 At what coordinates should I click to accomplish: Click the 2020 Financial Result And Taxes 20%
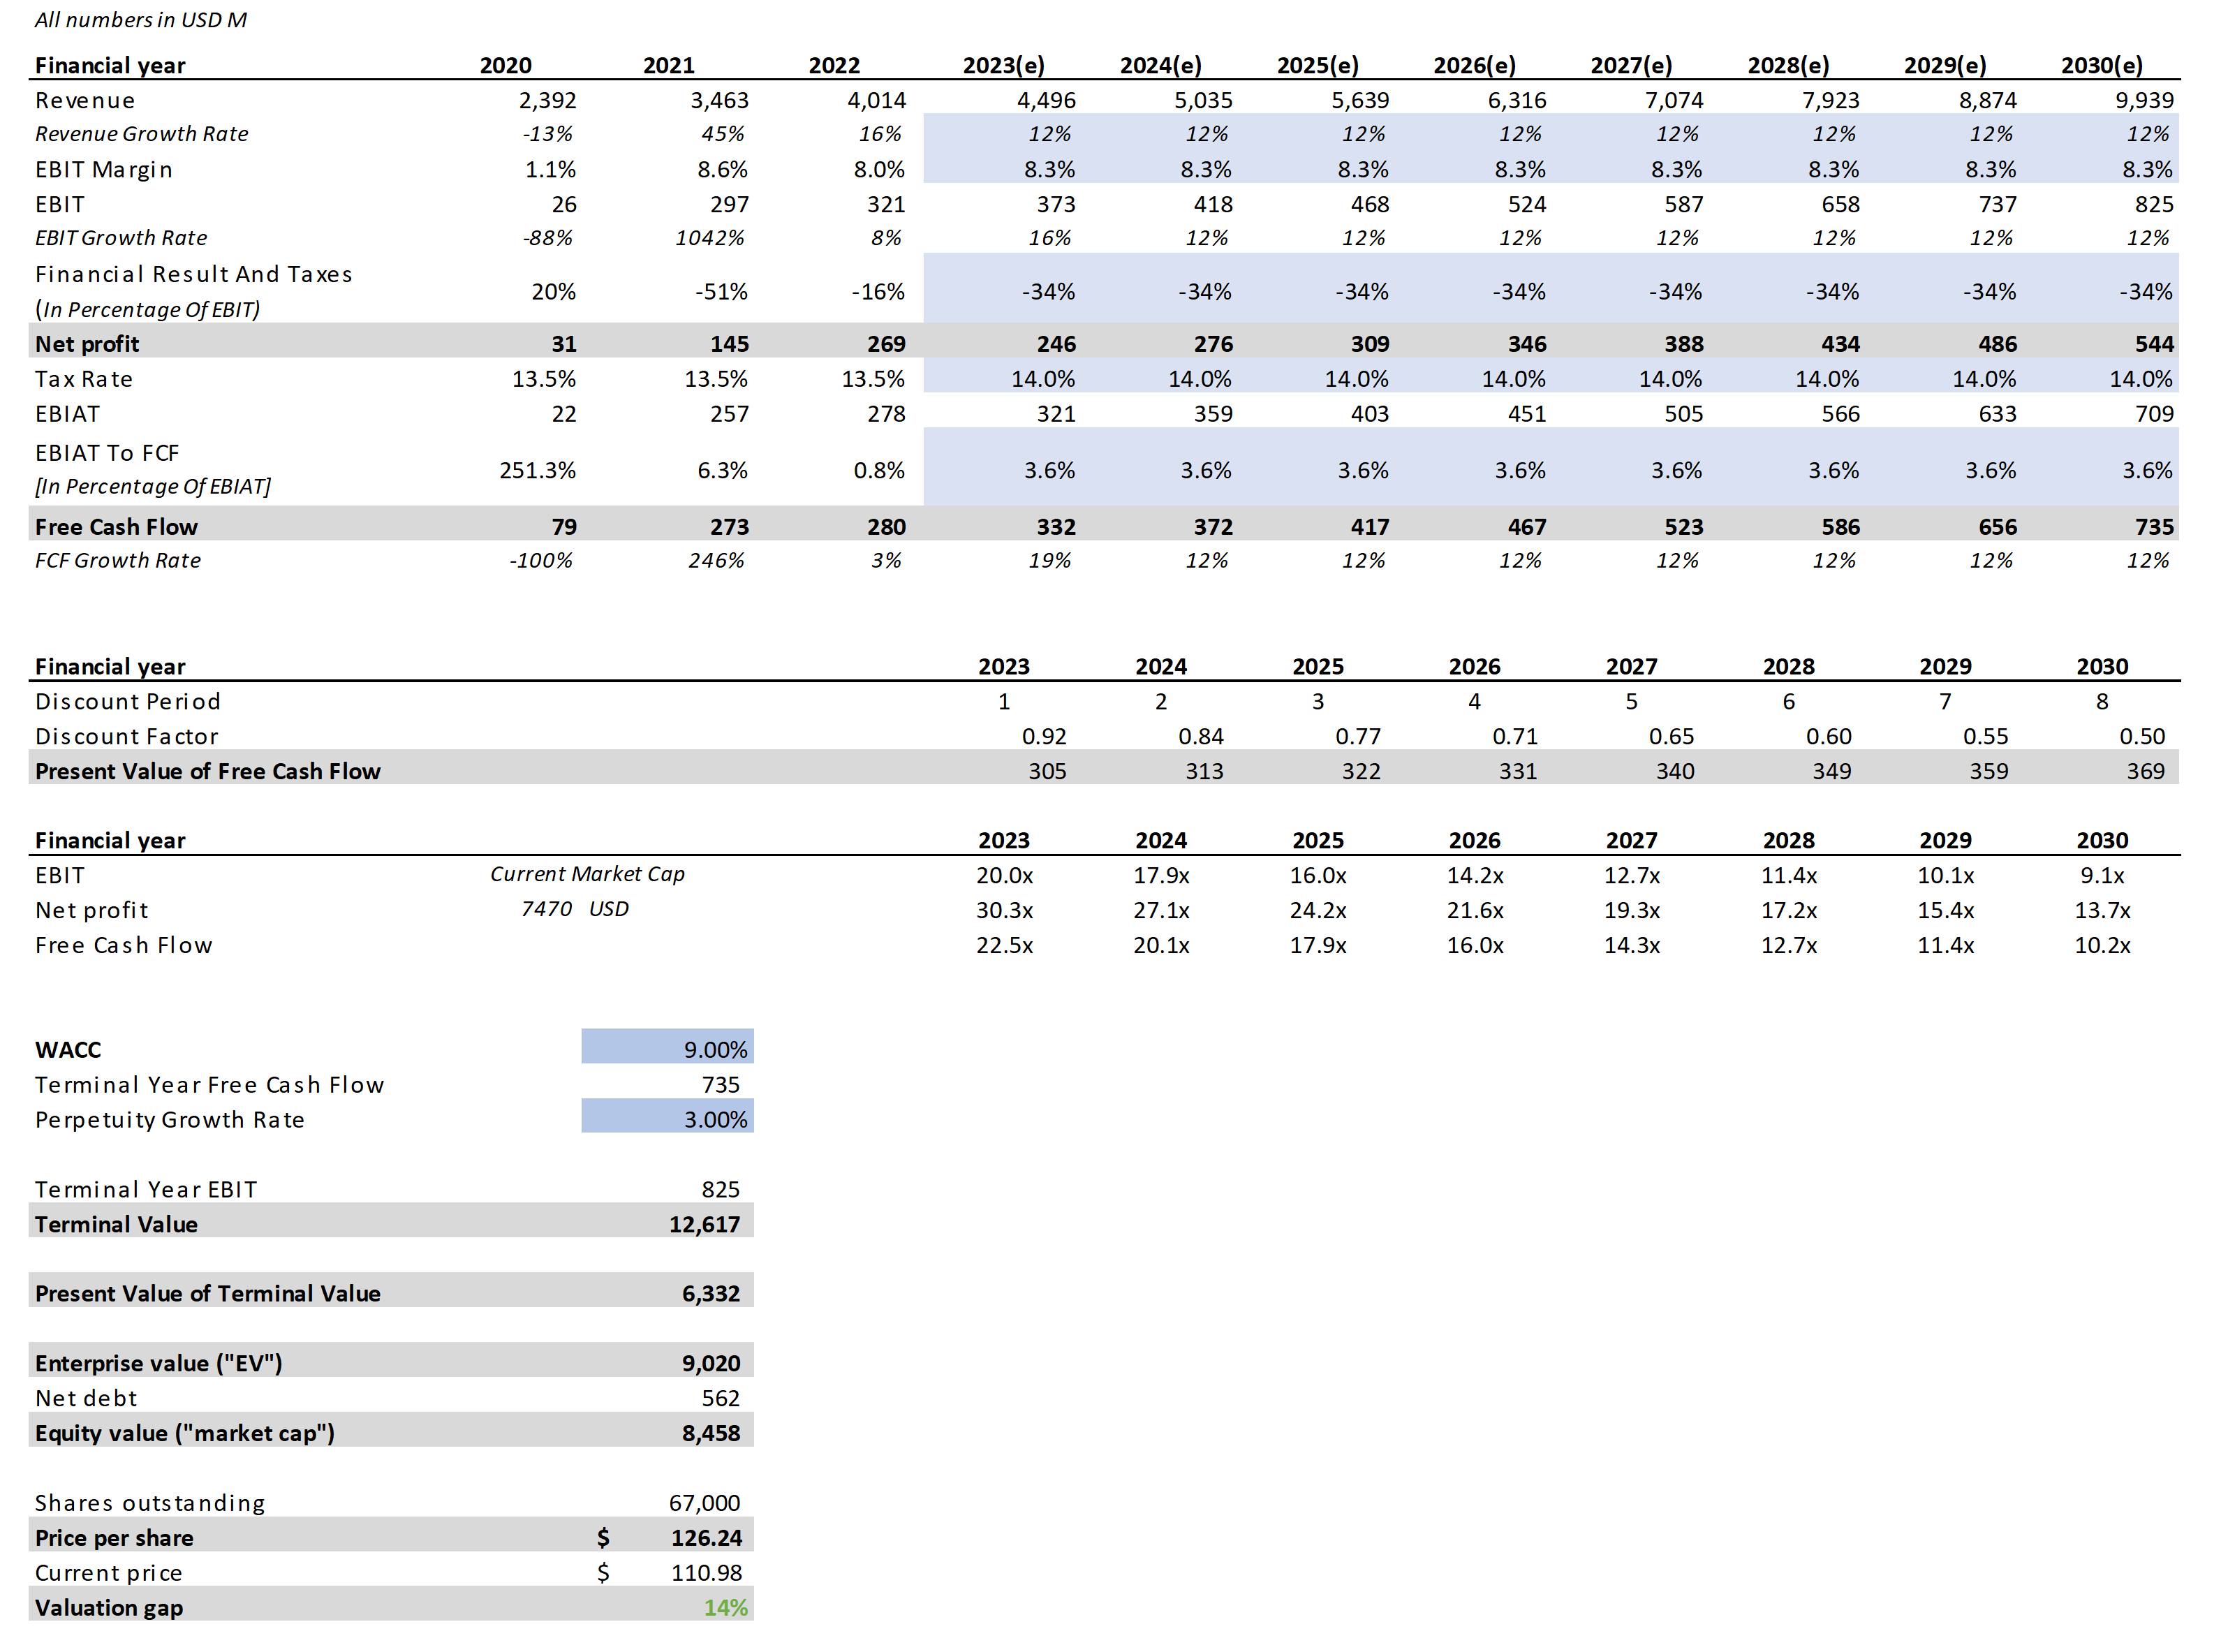tap(553, 291)
